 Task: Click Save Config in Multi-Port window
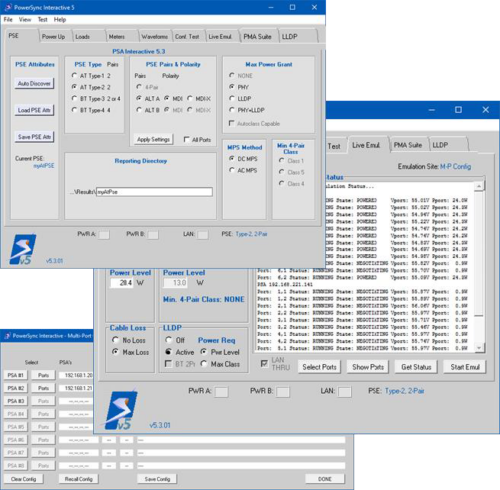157,479
